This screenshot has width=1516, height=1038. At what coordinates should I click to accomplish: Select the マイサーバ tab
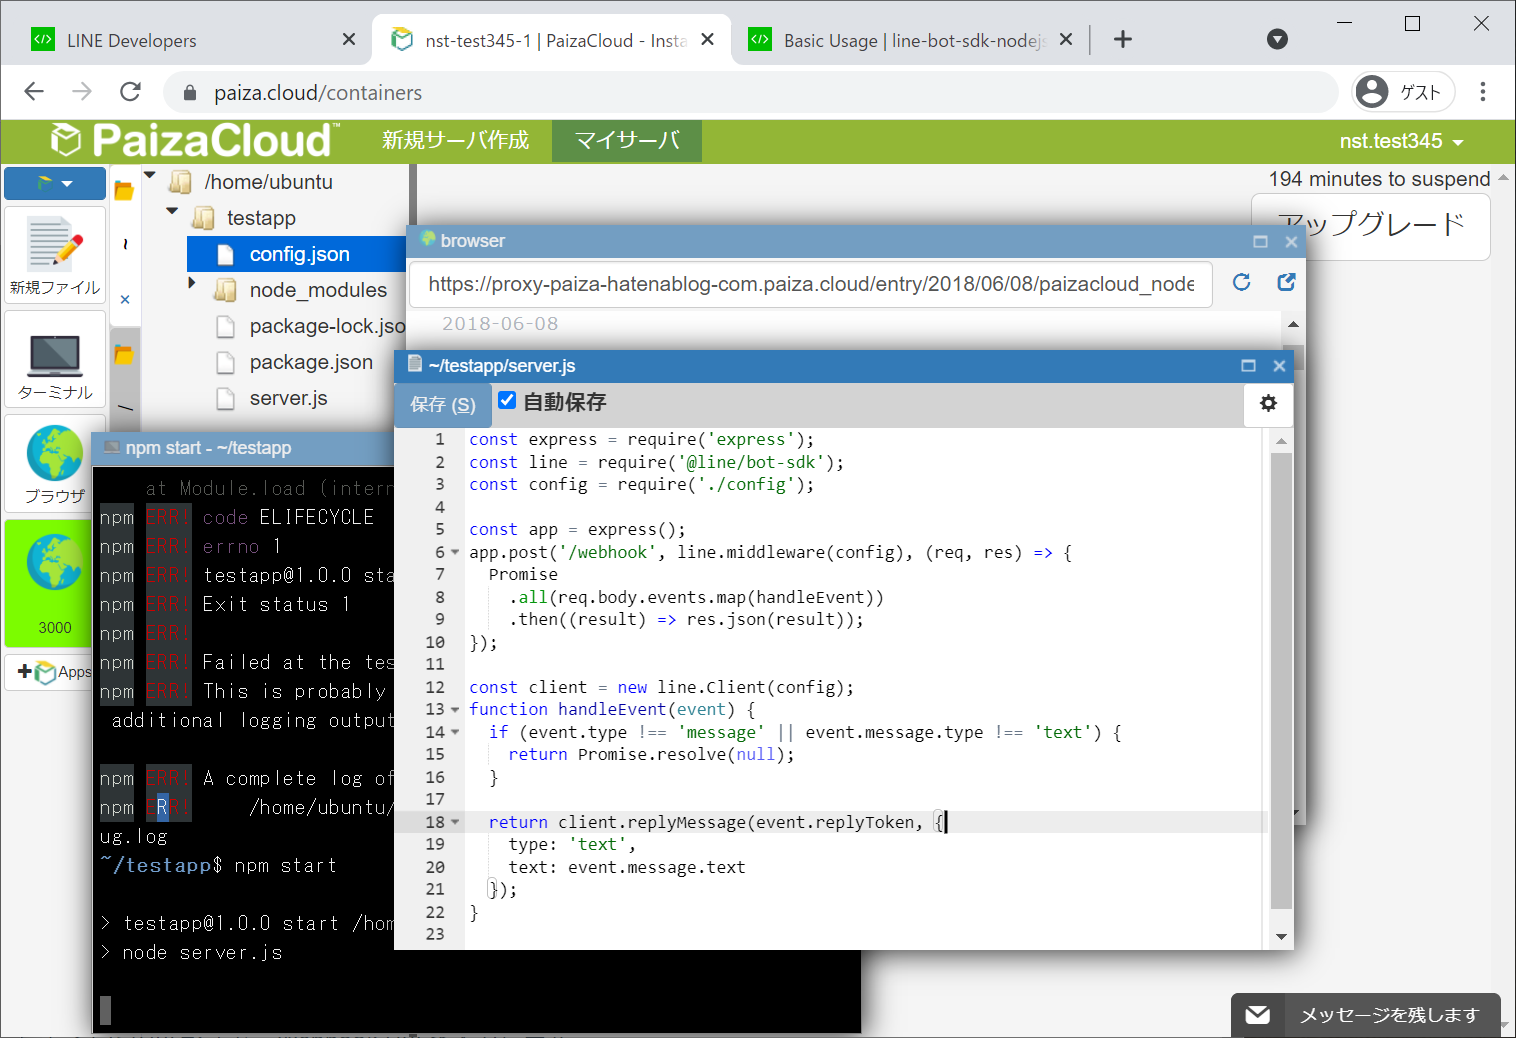click(627, 140)
